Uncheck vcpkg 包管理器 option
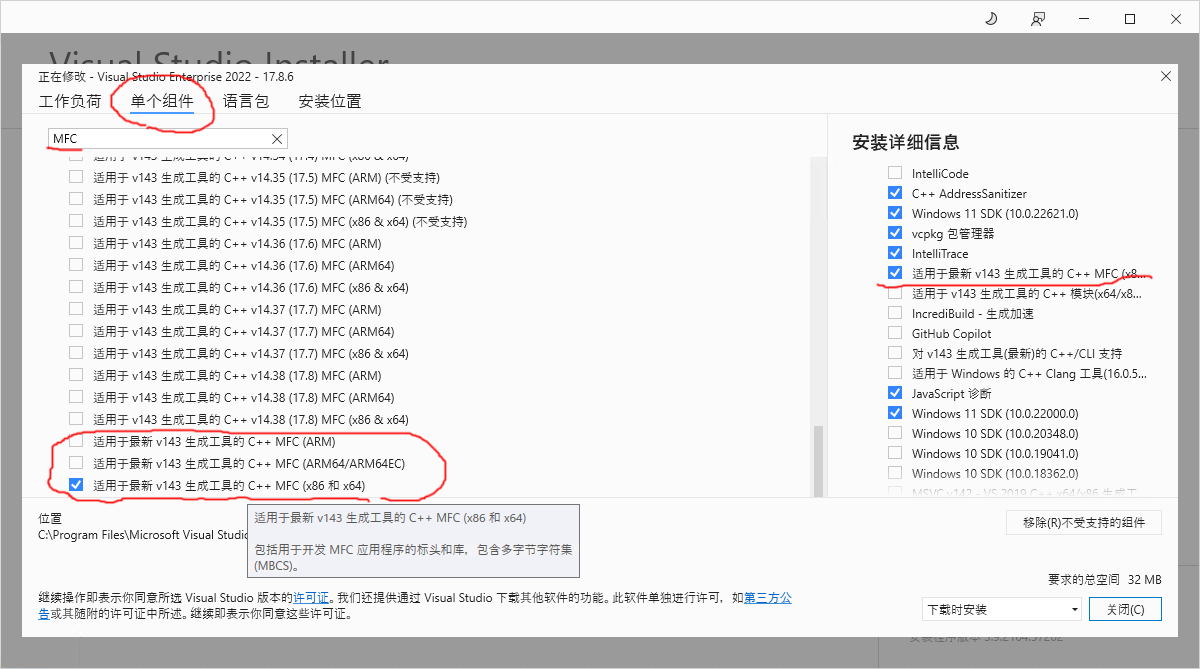The width and height of the screenshot is (1200, 669). click(x=895, y=234)
